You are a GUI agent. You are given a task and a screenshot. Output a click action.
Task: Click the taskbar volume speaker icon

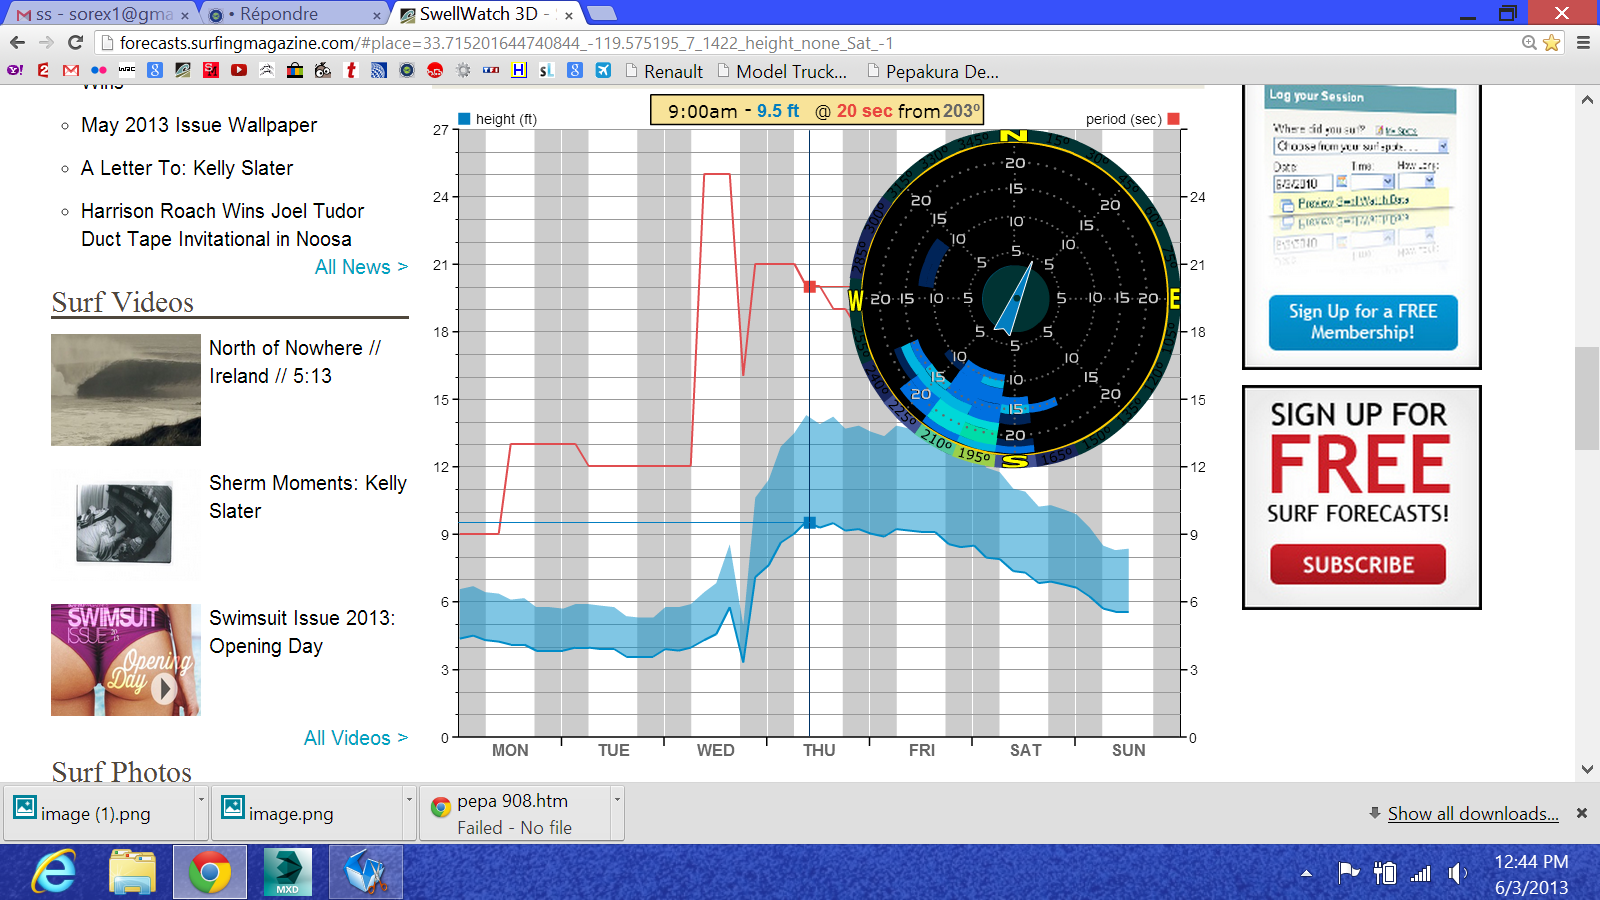pyautogui.click(x=1457, y=873)
